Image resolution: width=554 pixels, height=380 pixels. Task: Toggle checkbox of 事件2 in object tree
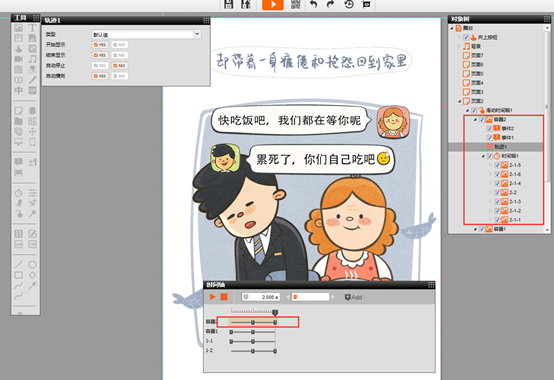point(490,129)
